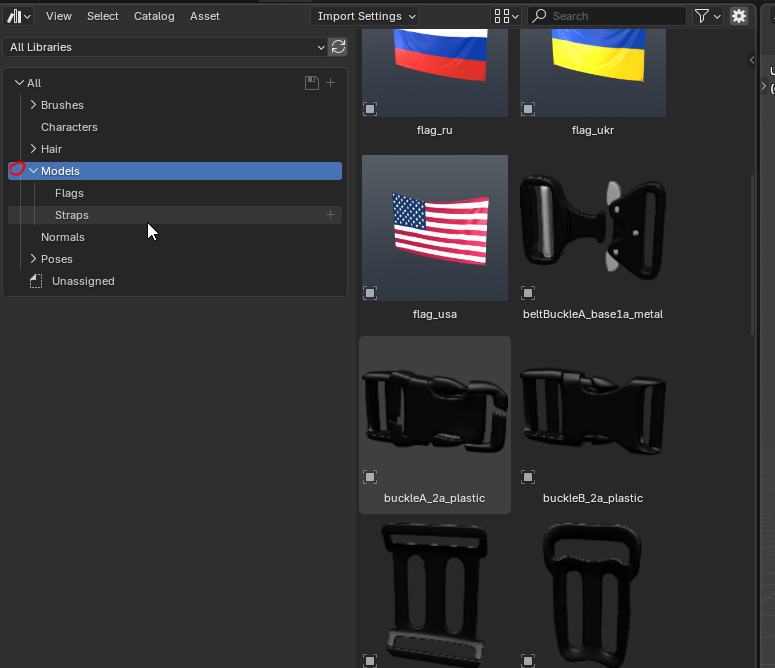Screen dimensions: 775x668
Task: Click object type icon on beltBuckleA_base1a_metal
Action: 528,293
